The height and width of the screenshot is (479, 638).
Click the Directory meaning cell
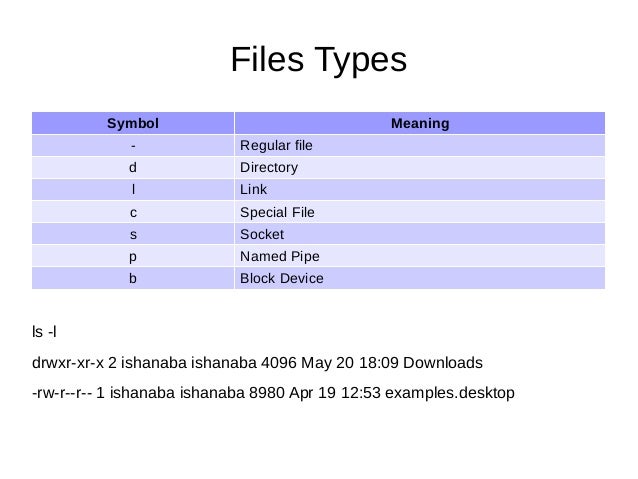(x=269, y=168)
